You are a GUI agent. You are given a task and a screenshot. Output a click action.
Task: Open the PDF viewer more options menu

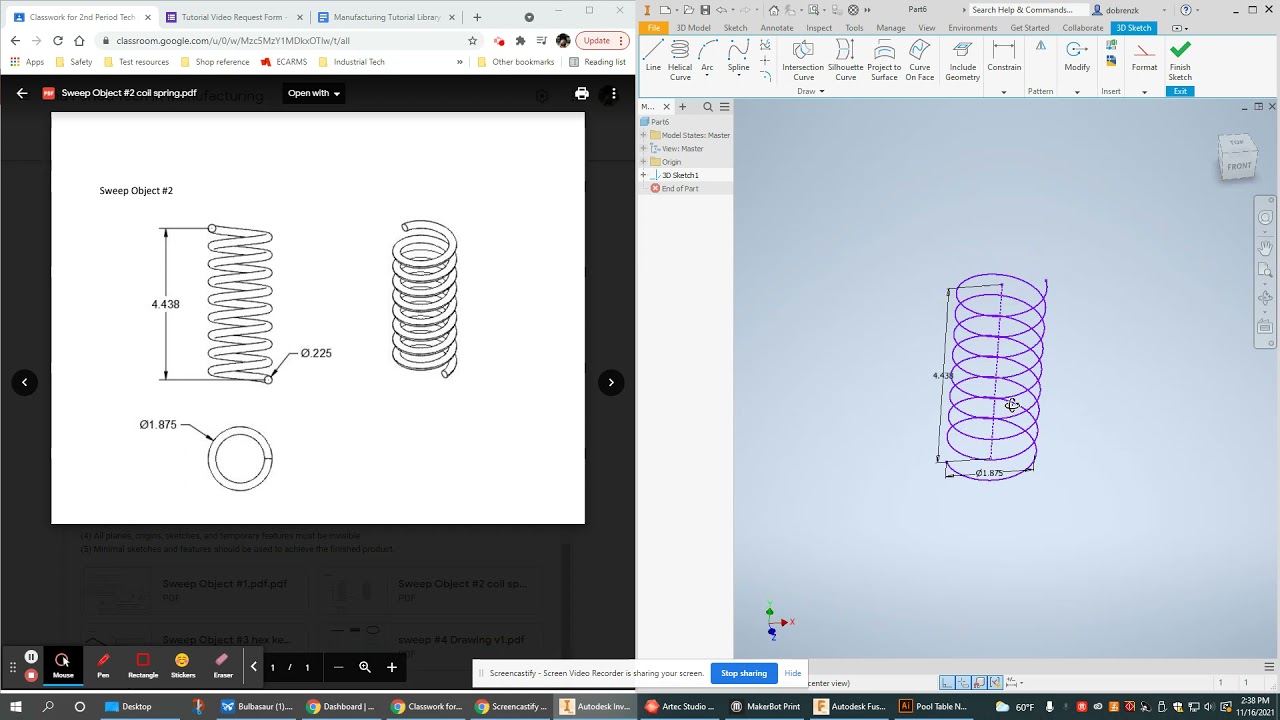click(614, 93)
